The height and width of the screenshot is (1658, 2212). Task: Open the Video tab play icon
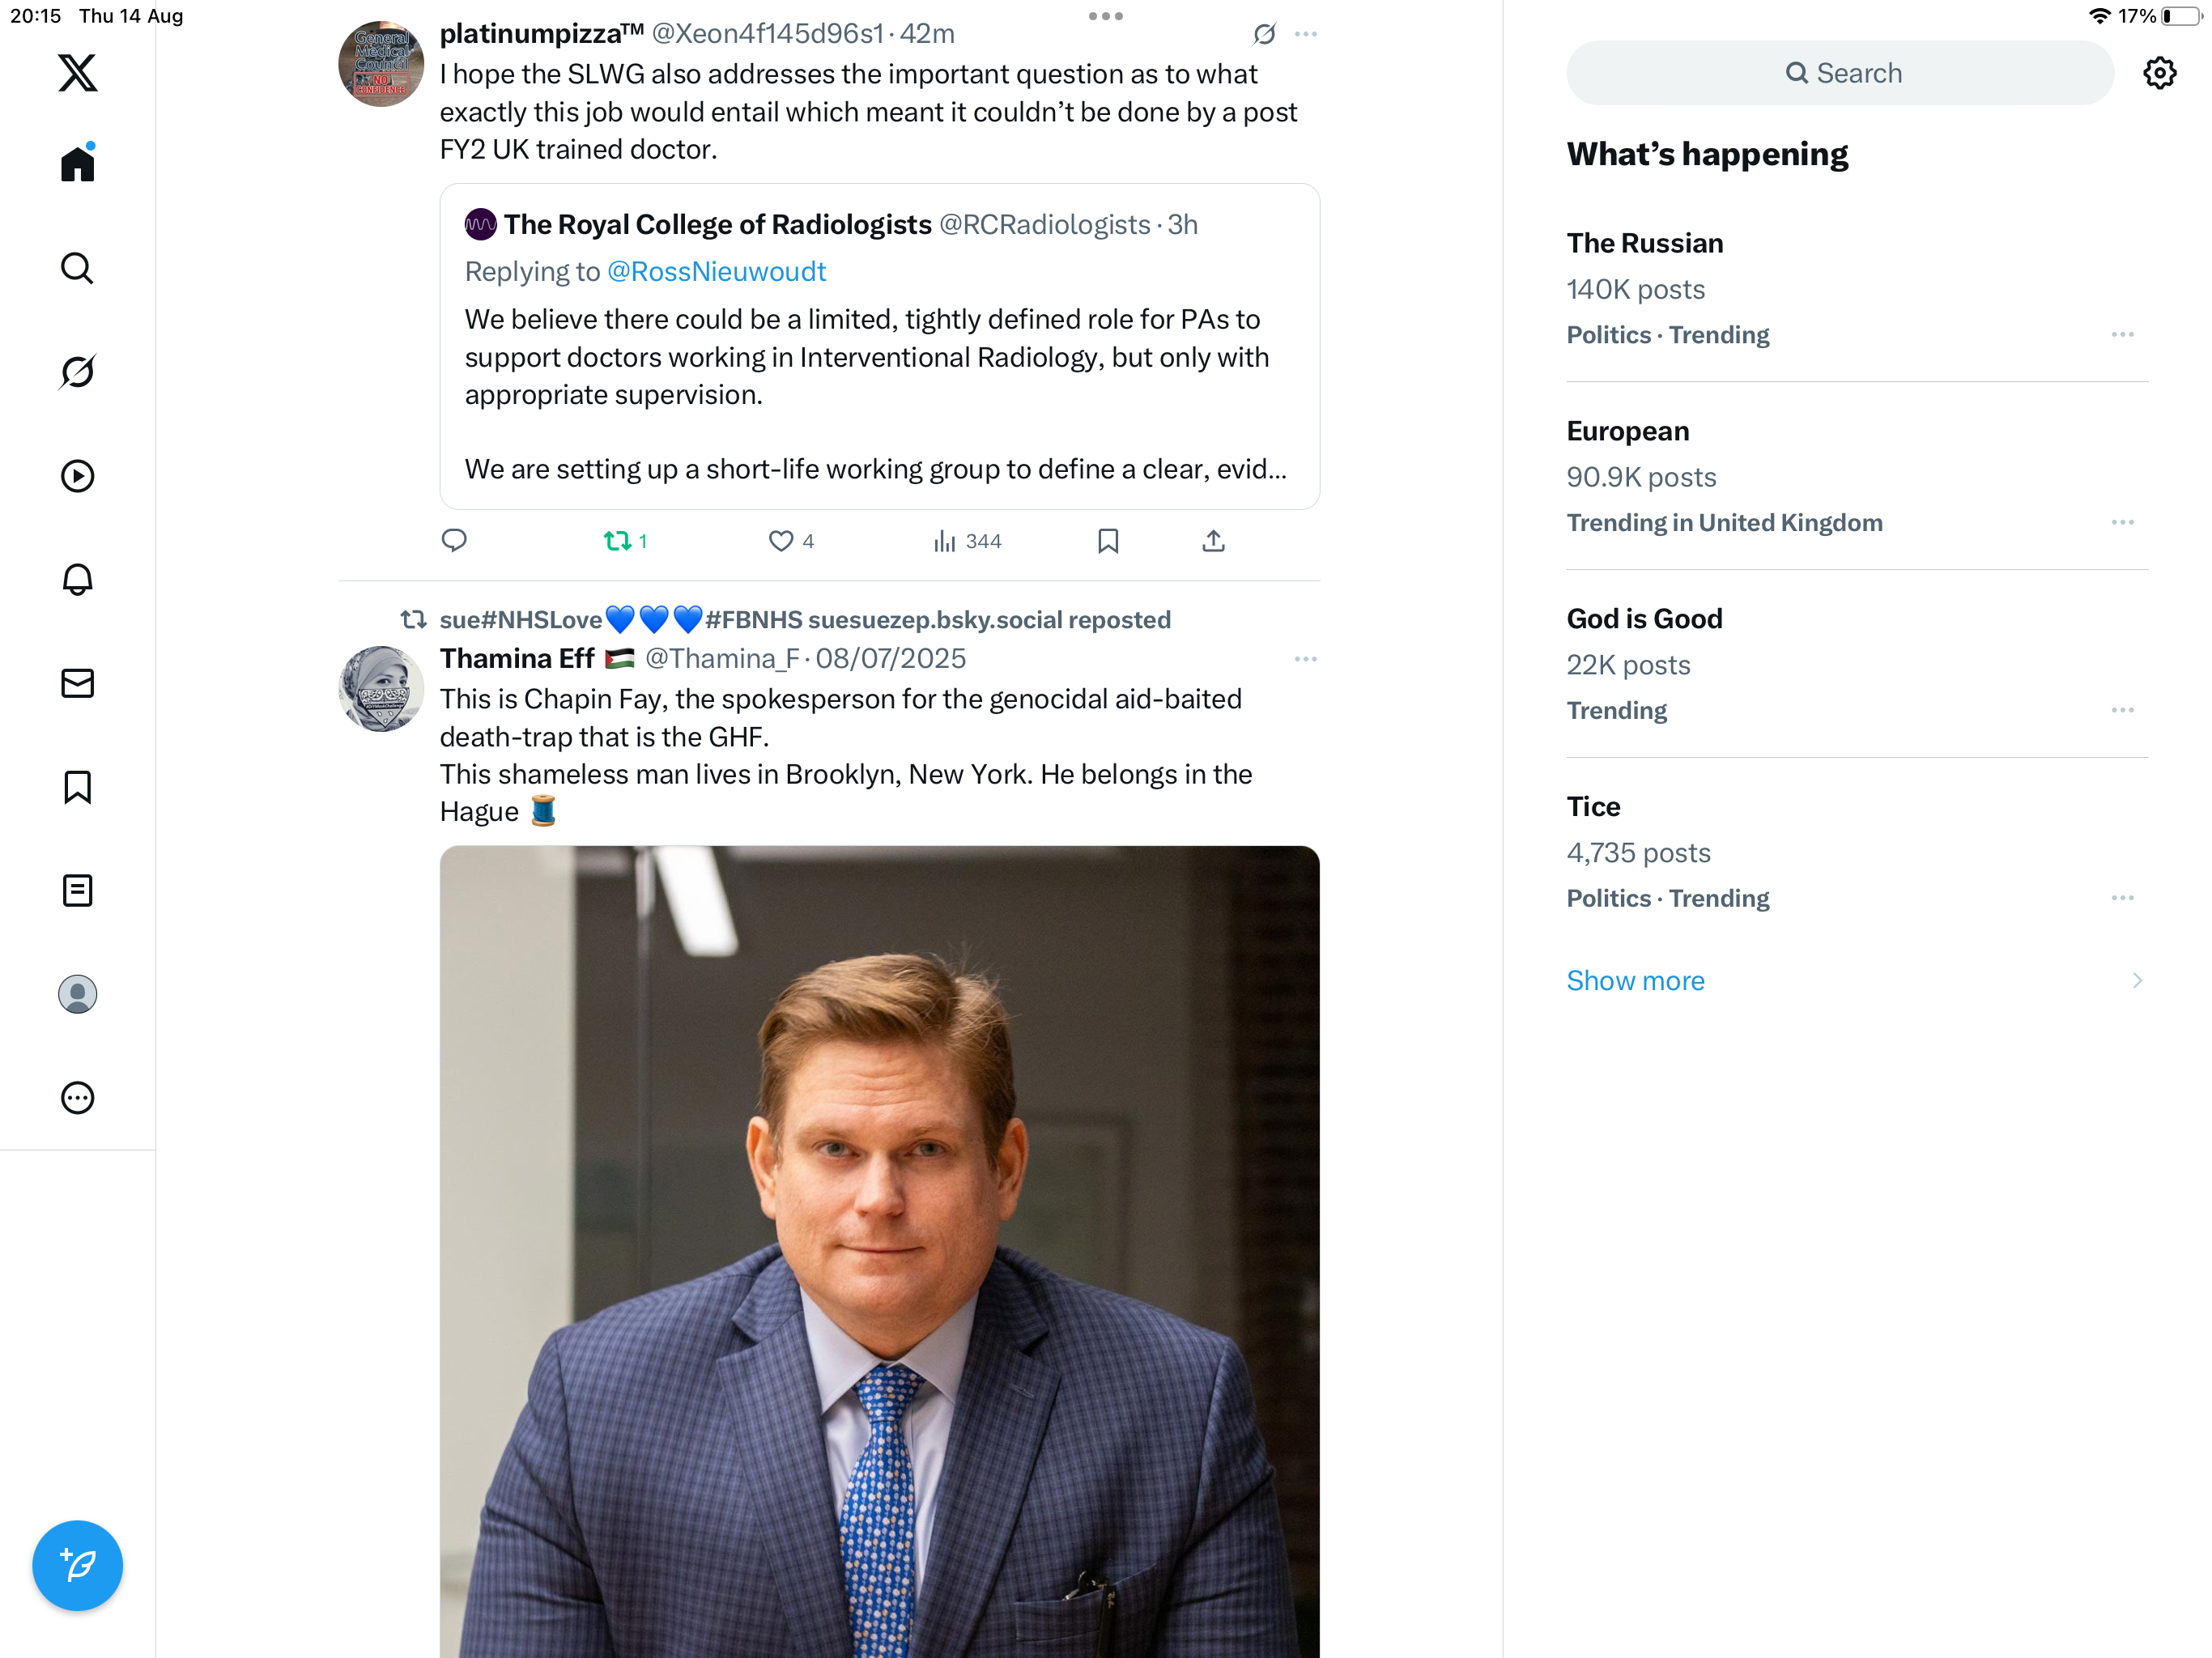coord(77,476)
